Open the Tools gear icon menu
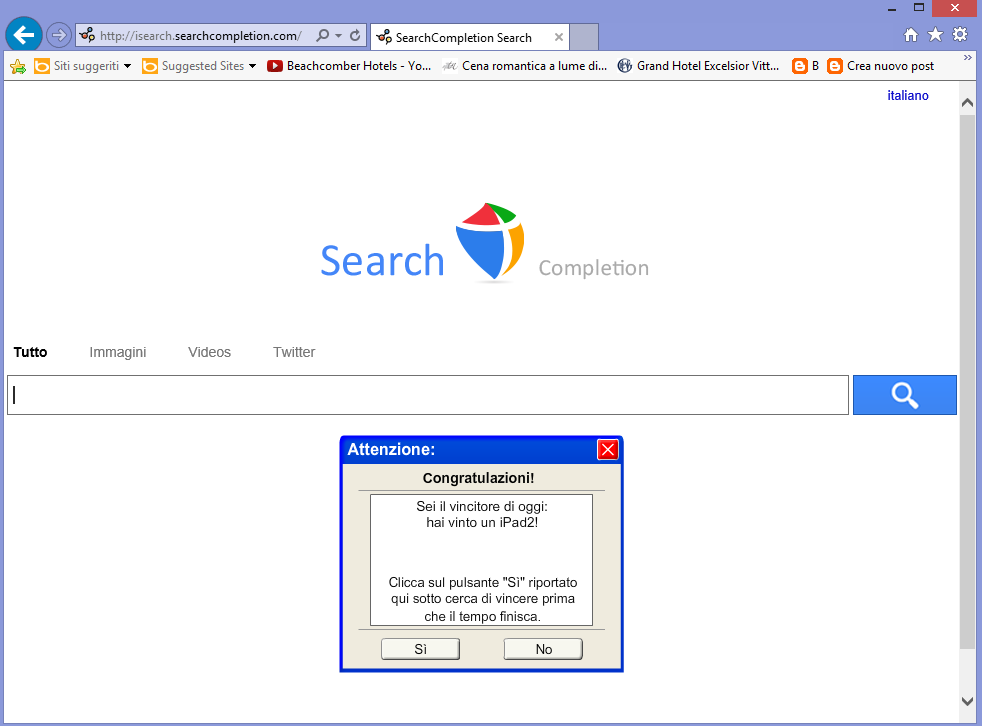 [959, 34]
